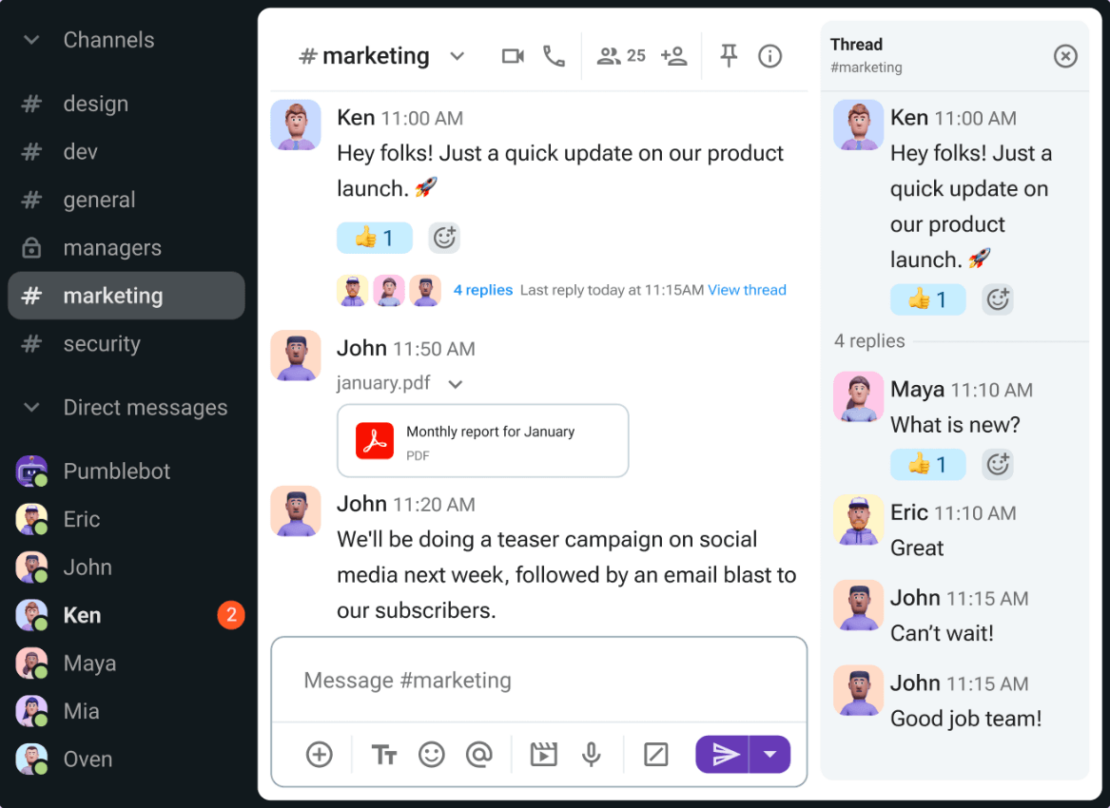
Task: Switch to the design channel
Action: tap(95, 104)
